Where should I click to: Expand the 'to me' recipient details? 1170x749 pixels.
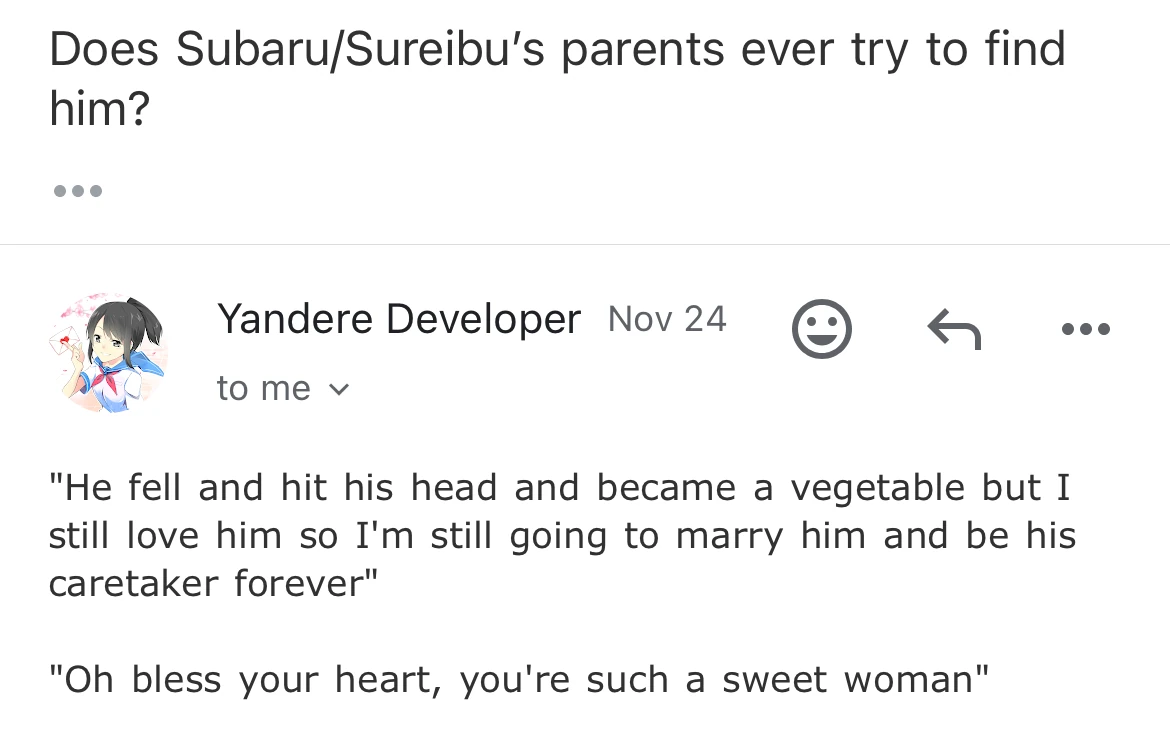(284, 388)
